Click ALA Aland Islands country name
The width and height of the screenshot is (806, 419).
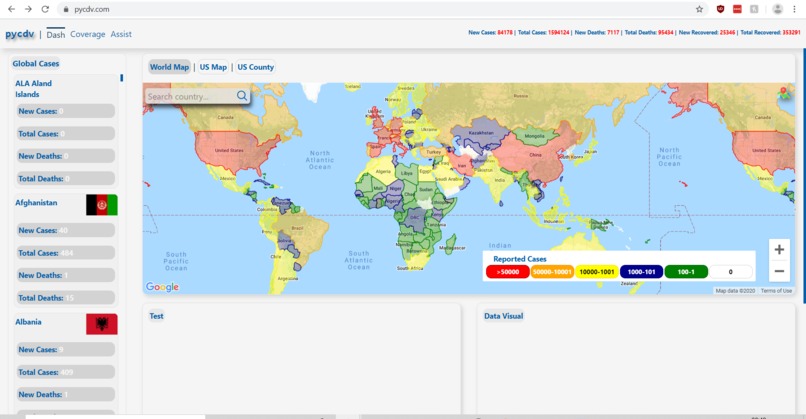(x=33, y=88)
